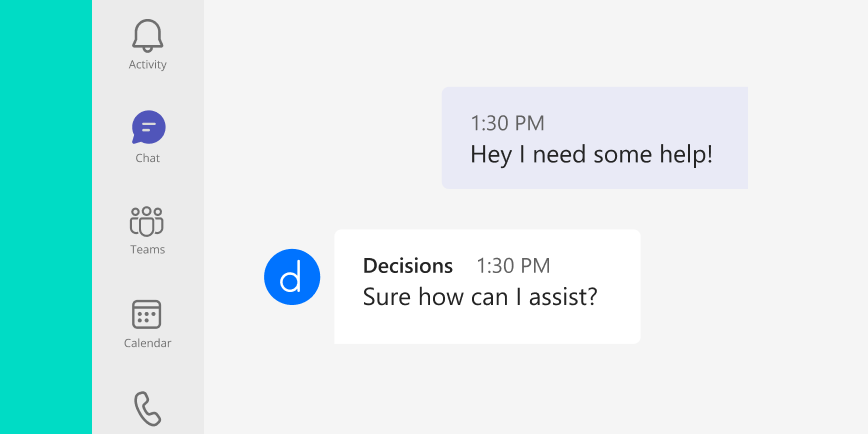Click the Chat label under the icon
The height and width of the screenshot is (434, 868).
[x=147, y=158]
